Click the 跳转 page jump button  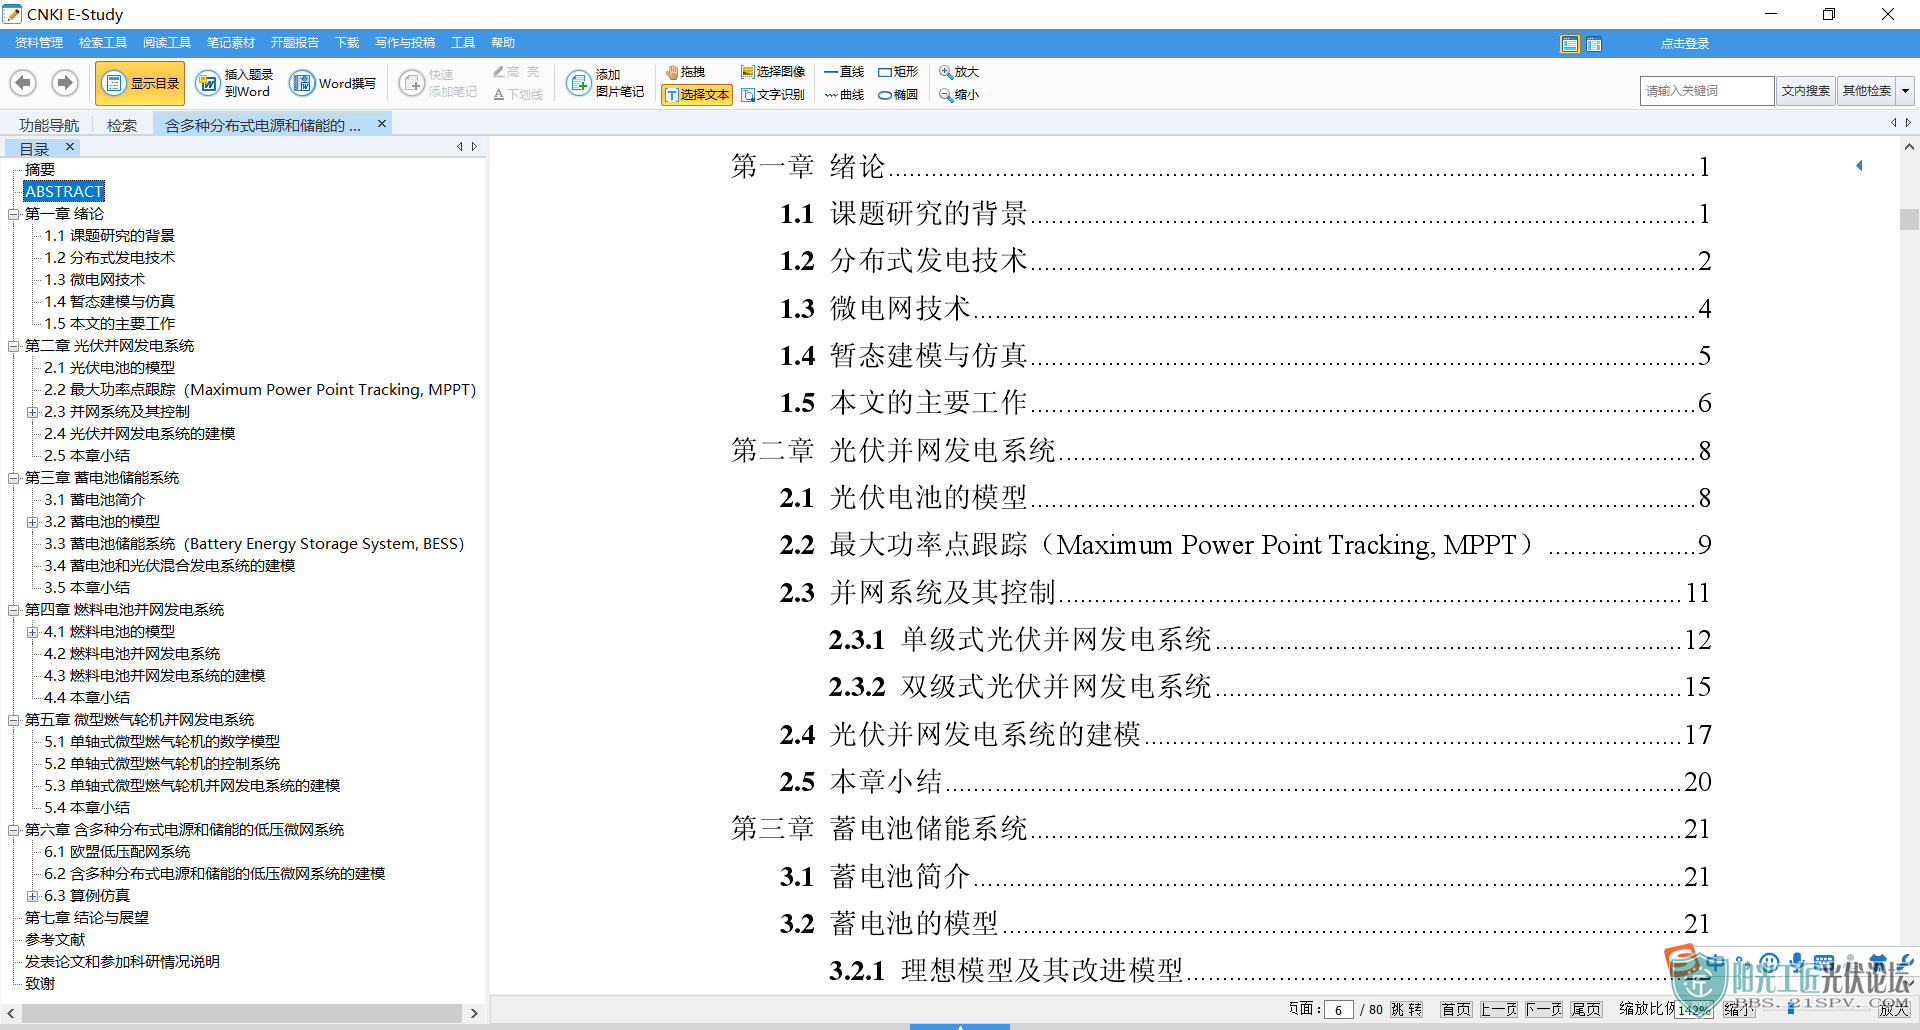(x=1407, y=1010)
